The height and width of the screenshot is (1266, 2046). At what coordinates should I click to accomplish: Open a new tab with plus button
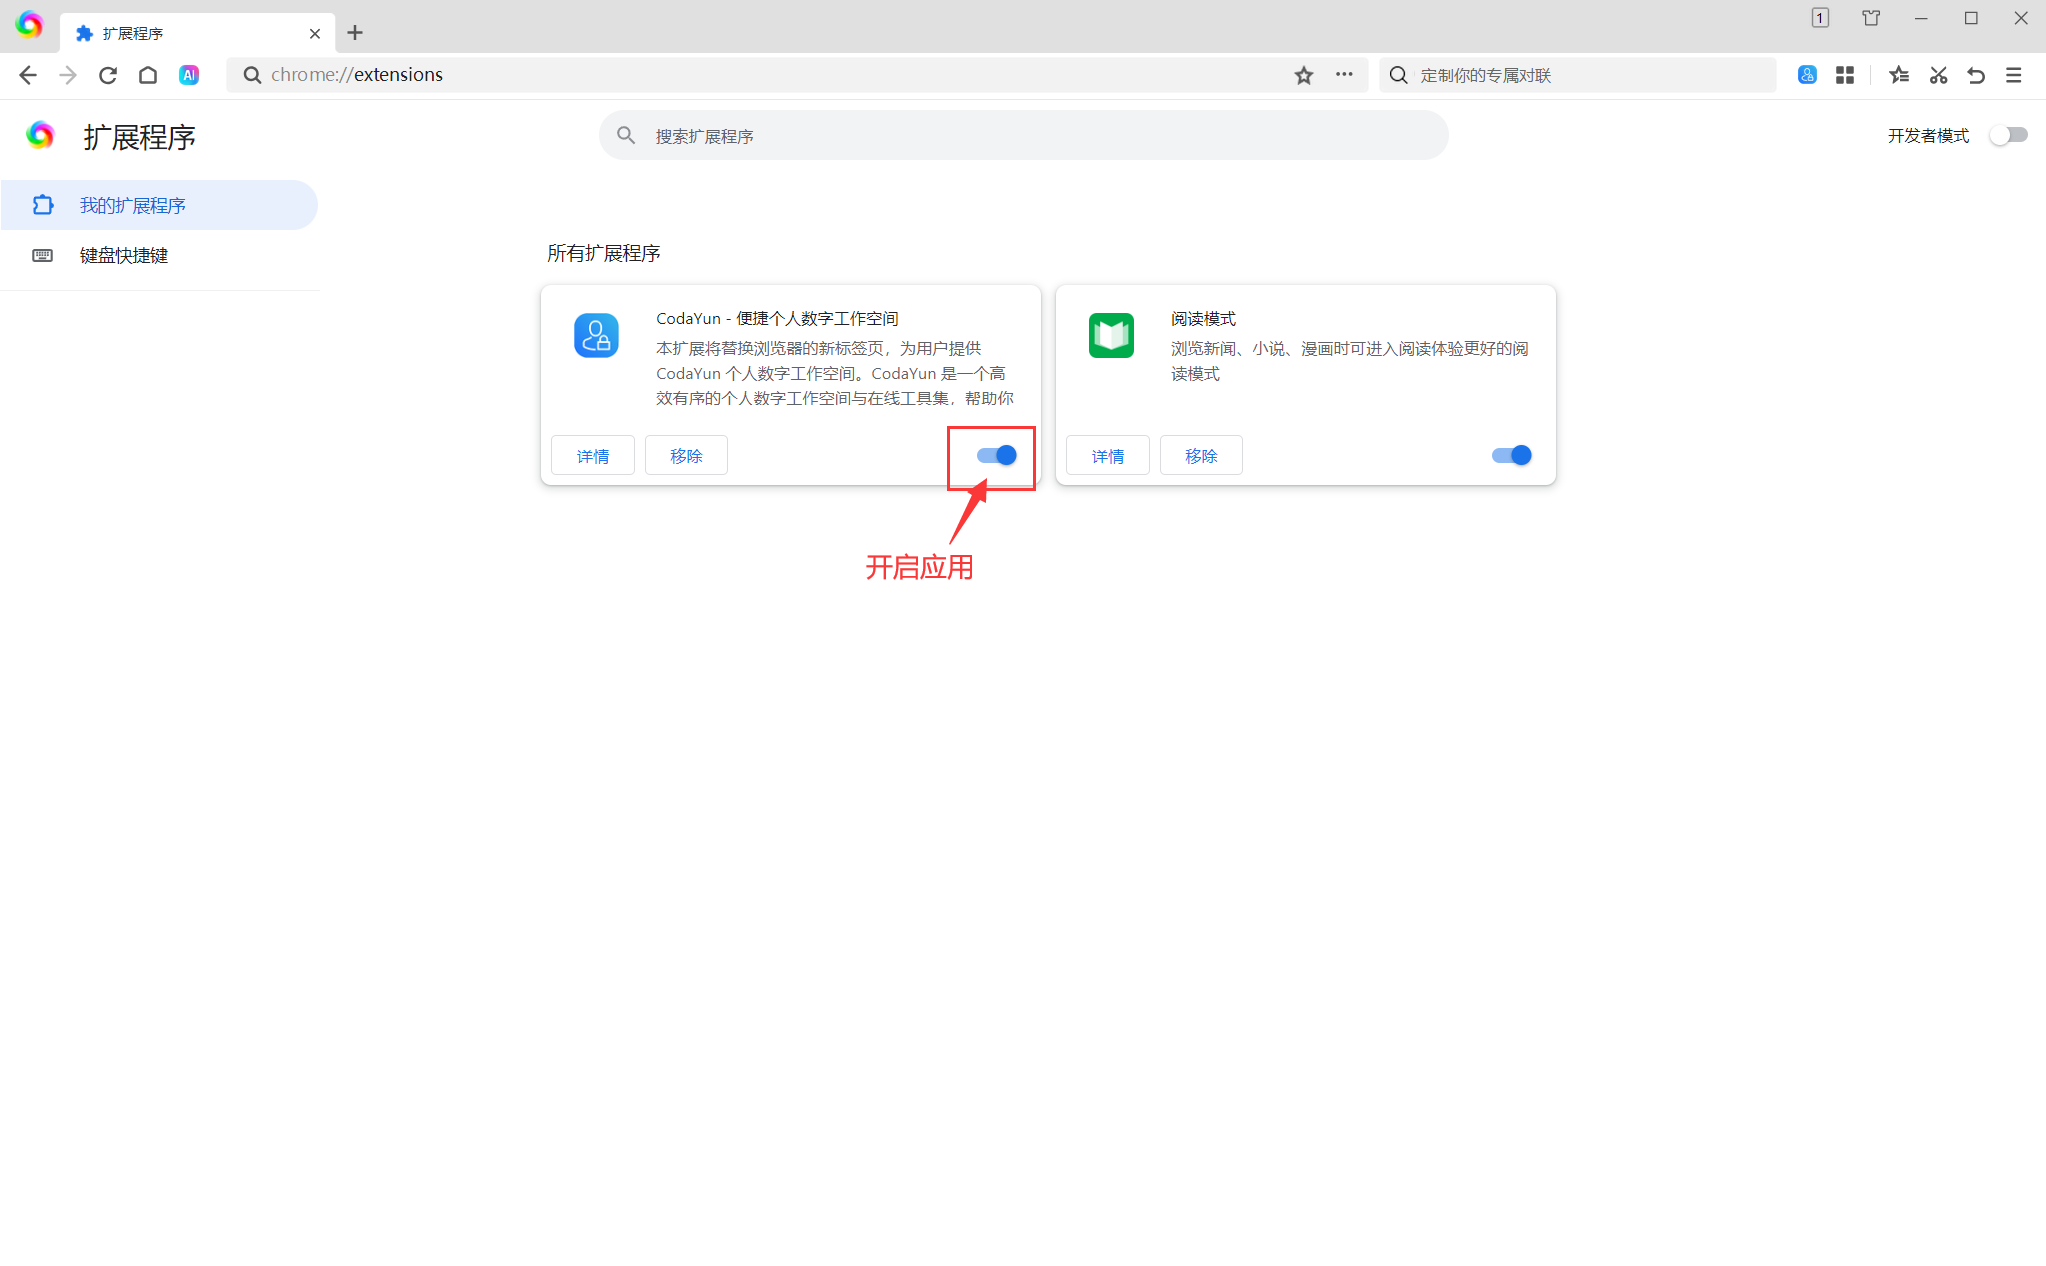(355, 33)
